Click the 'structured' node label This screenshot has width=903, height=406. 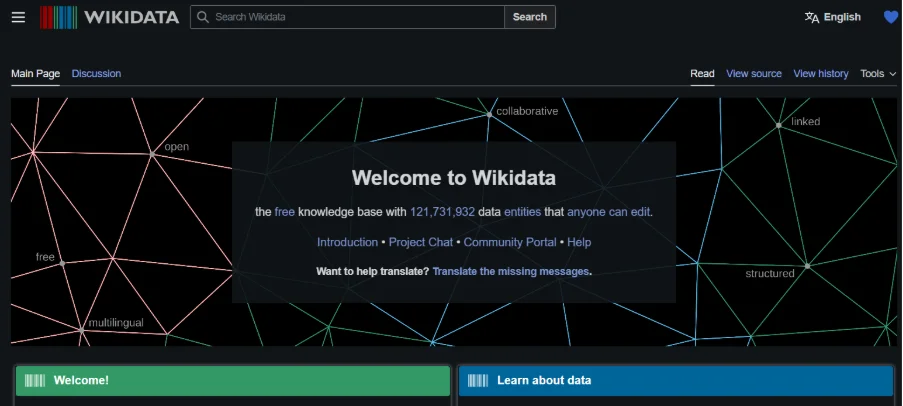[769, 274]
